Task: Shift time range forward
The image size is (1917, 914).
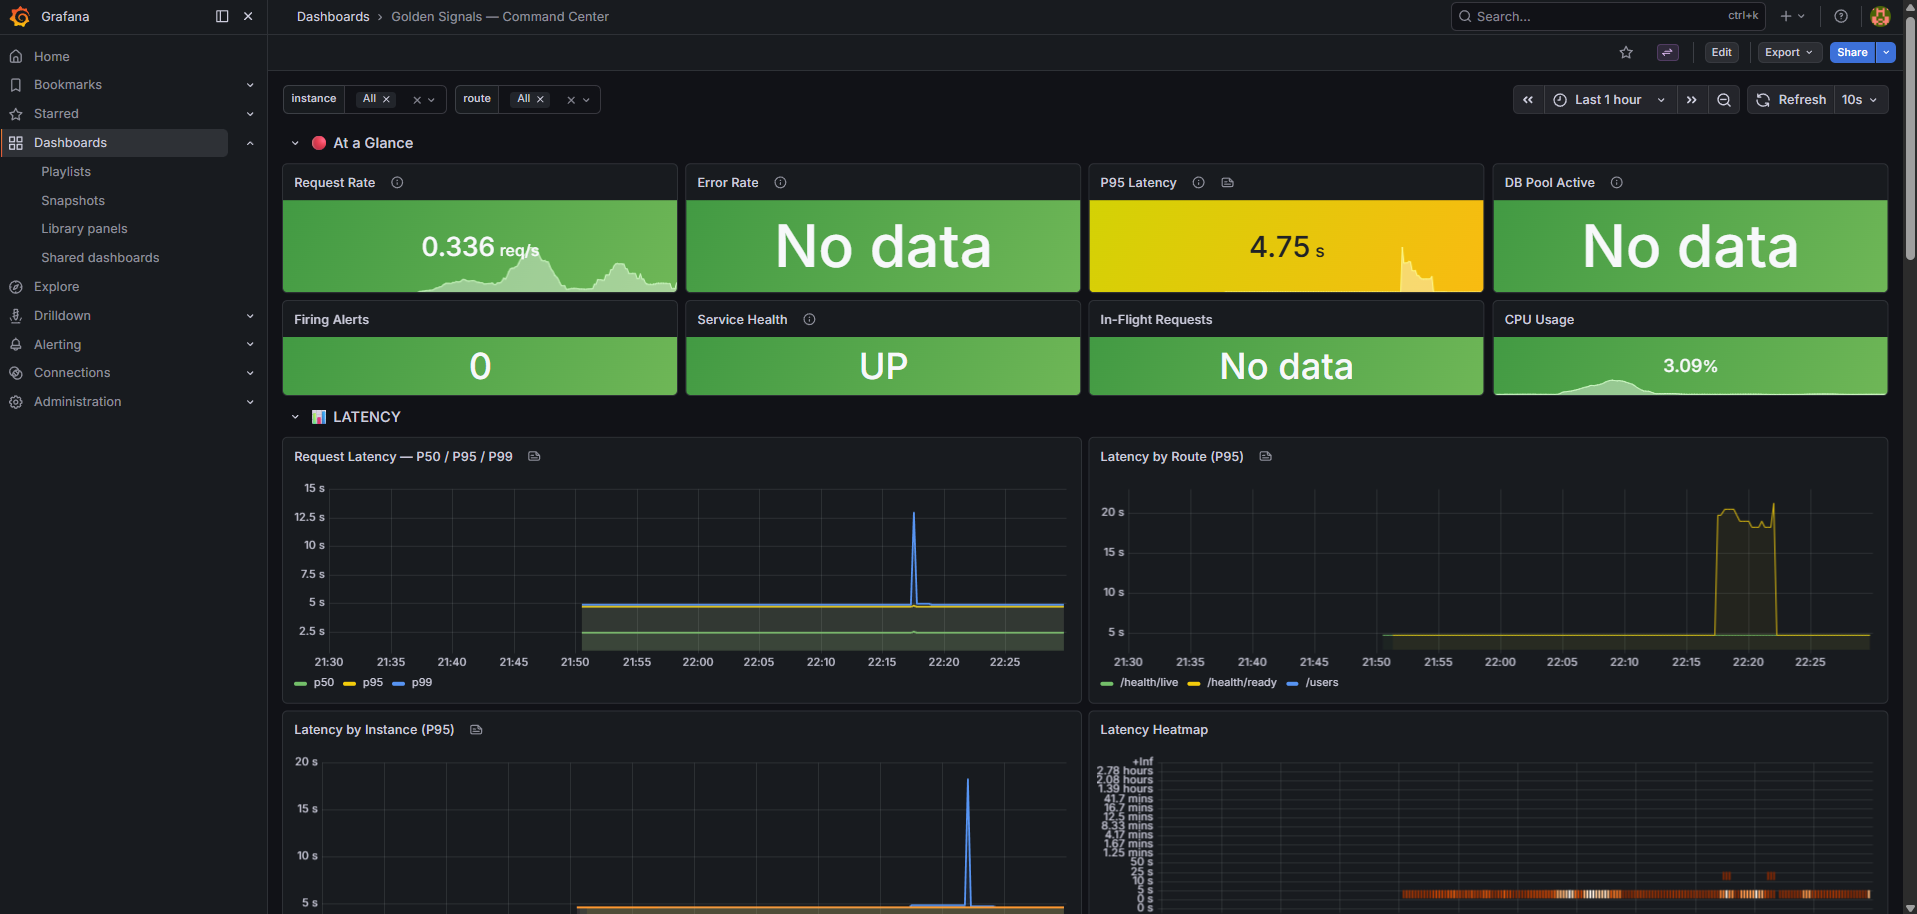Action: [x=1692, y=100]
